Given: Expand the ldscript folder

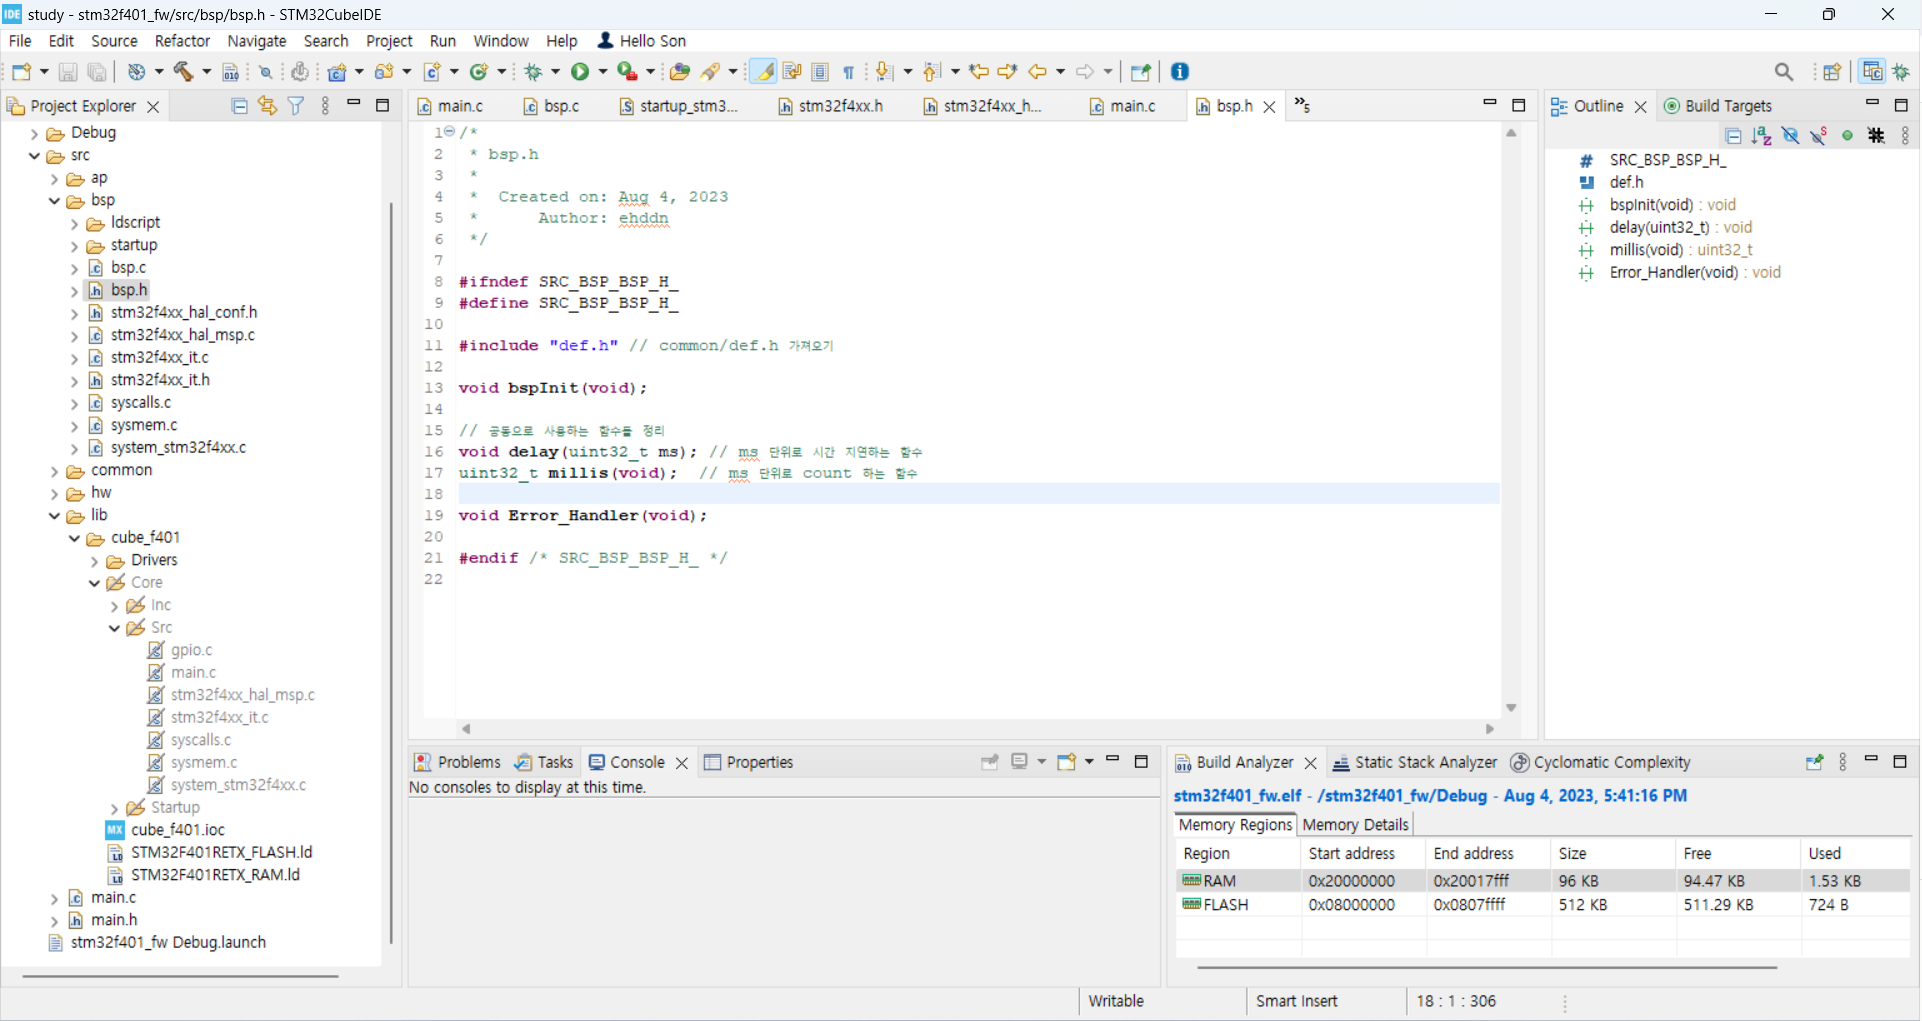Looking at the screenshot, I should 75,223.
